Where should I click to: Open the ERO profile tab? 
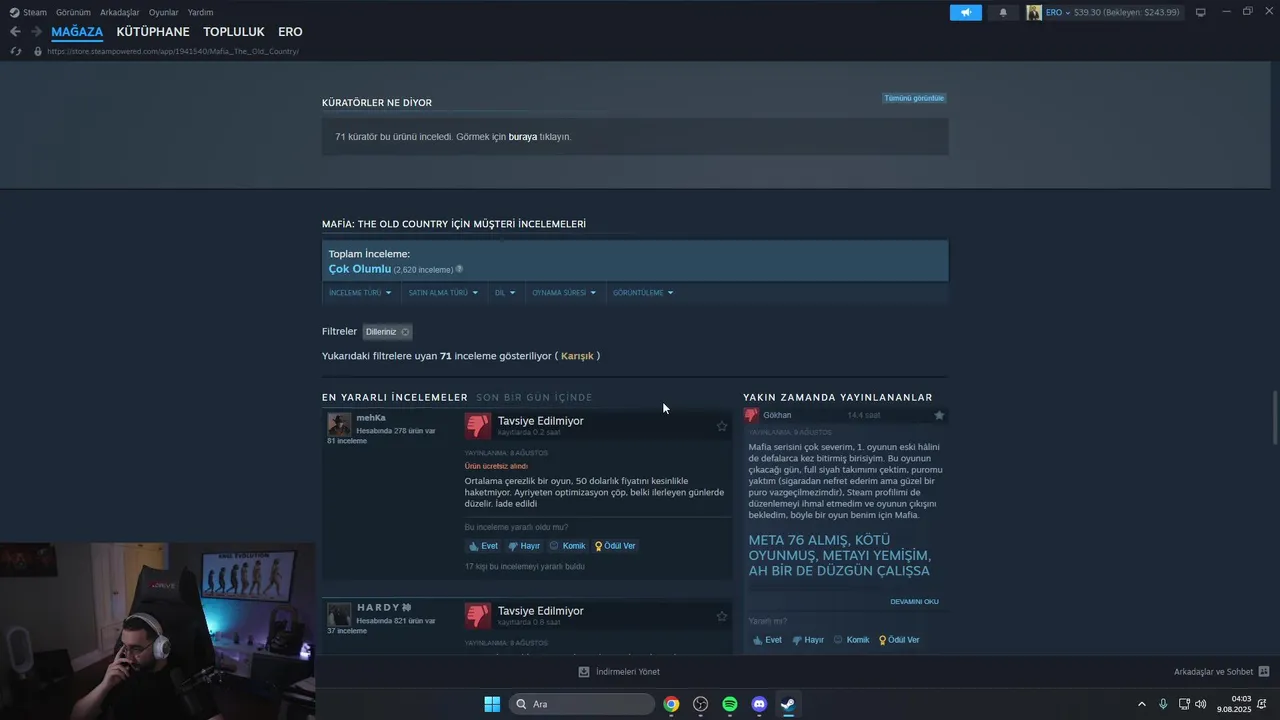[290, 32]
